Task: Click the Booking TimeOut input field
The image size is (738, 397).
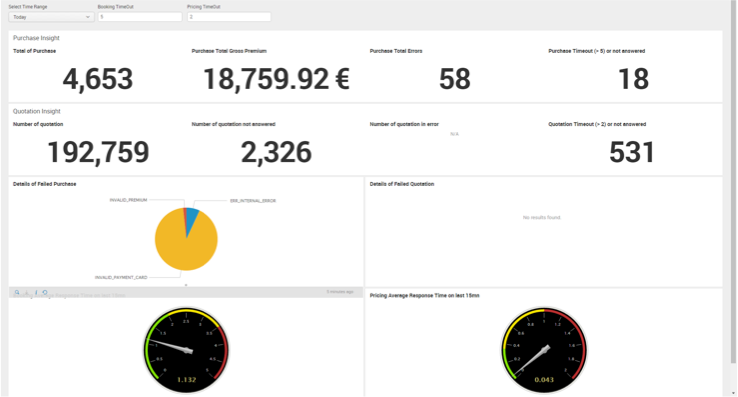Action: (x=140, y=17)
